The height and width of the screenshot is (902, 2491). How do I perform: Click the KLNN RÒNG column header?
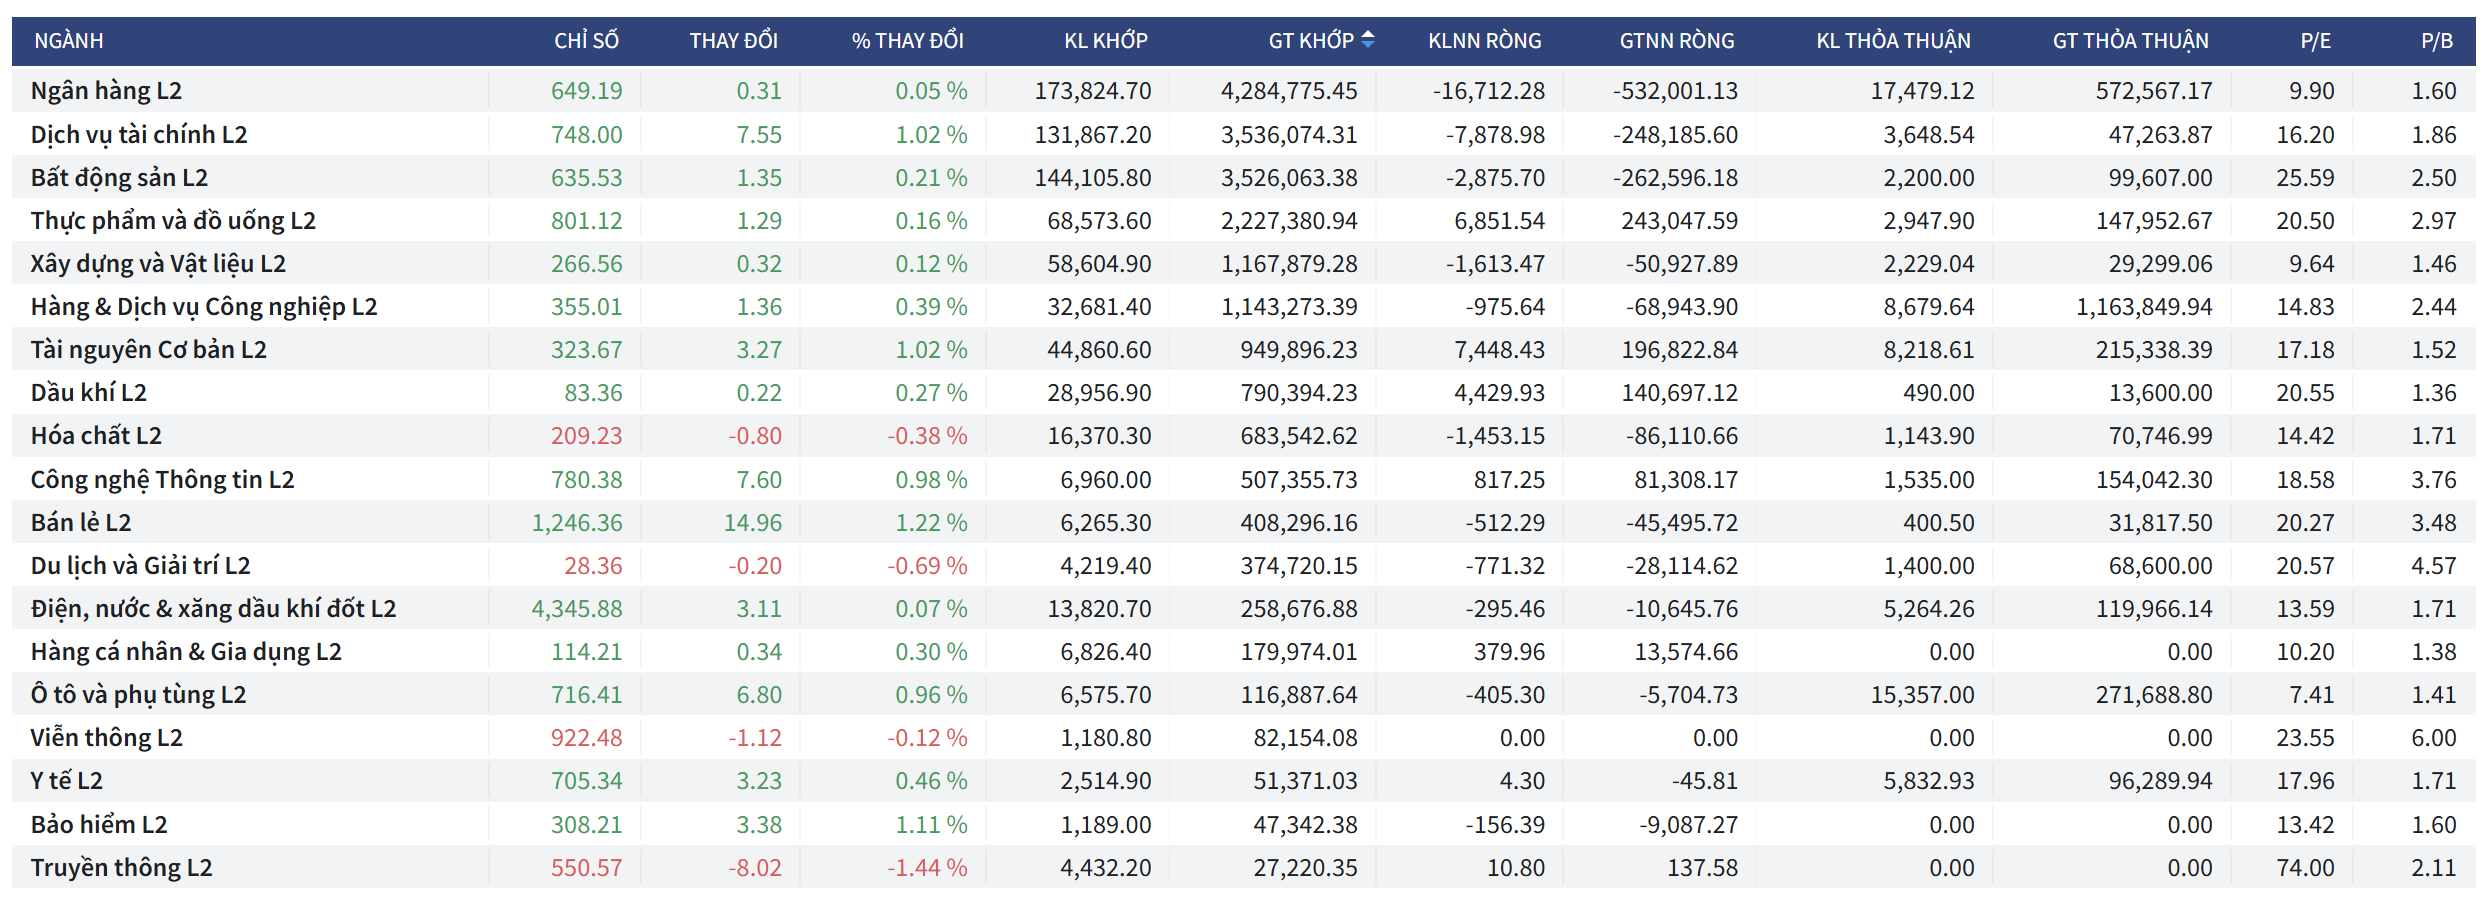click(1484, 41)
